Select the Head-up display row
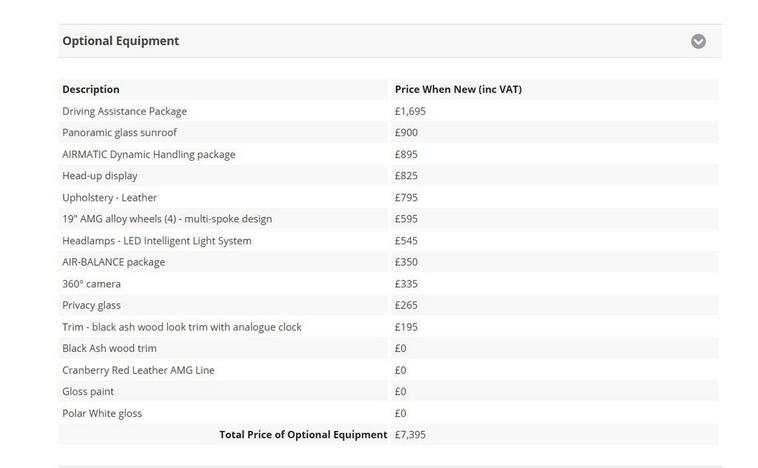 [x=100, y=176]
